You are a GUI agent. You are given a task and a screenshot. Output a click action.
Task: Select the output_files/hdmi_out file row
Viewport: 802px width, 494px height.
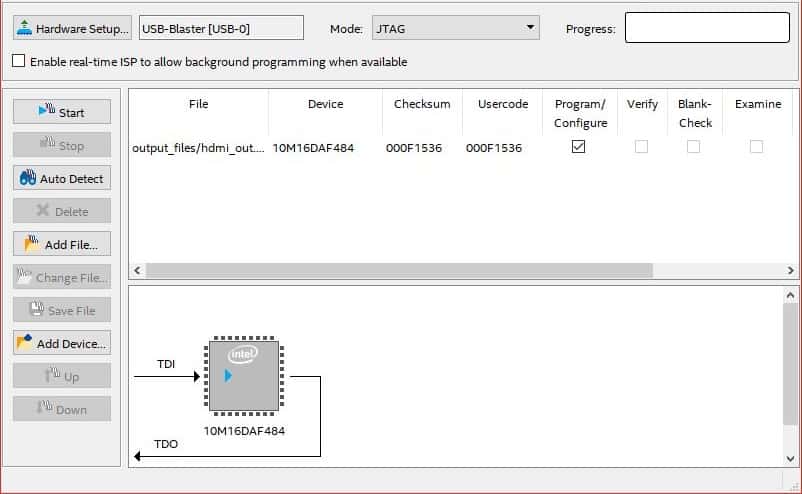(x=198, y=148)
